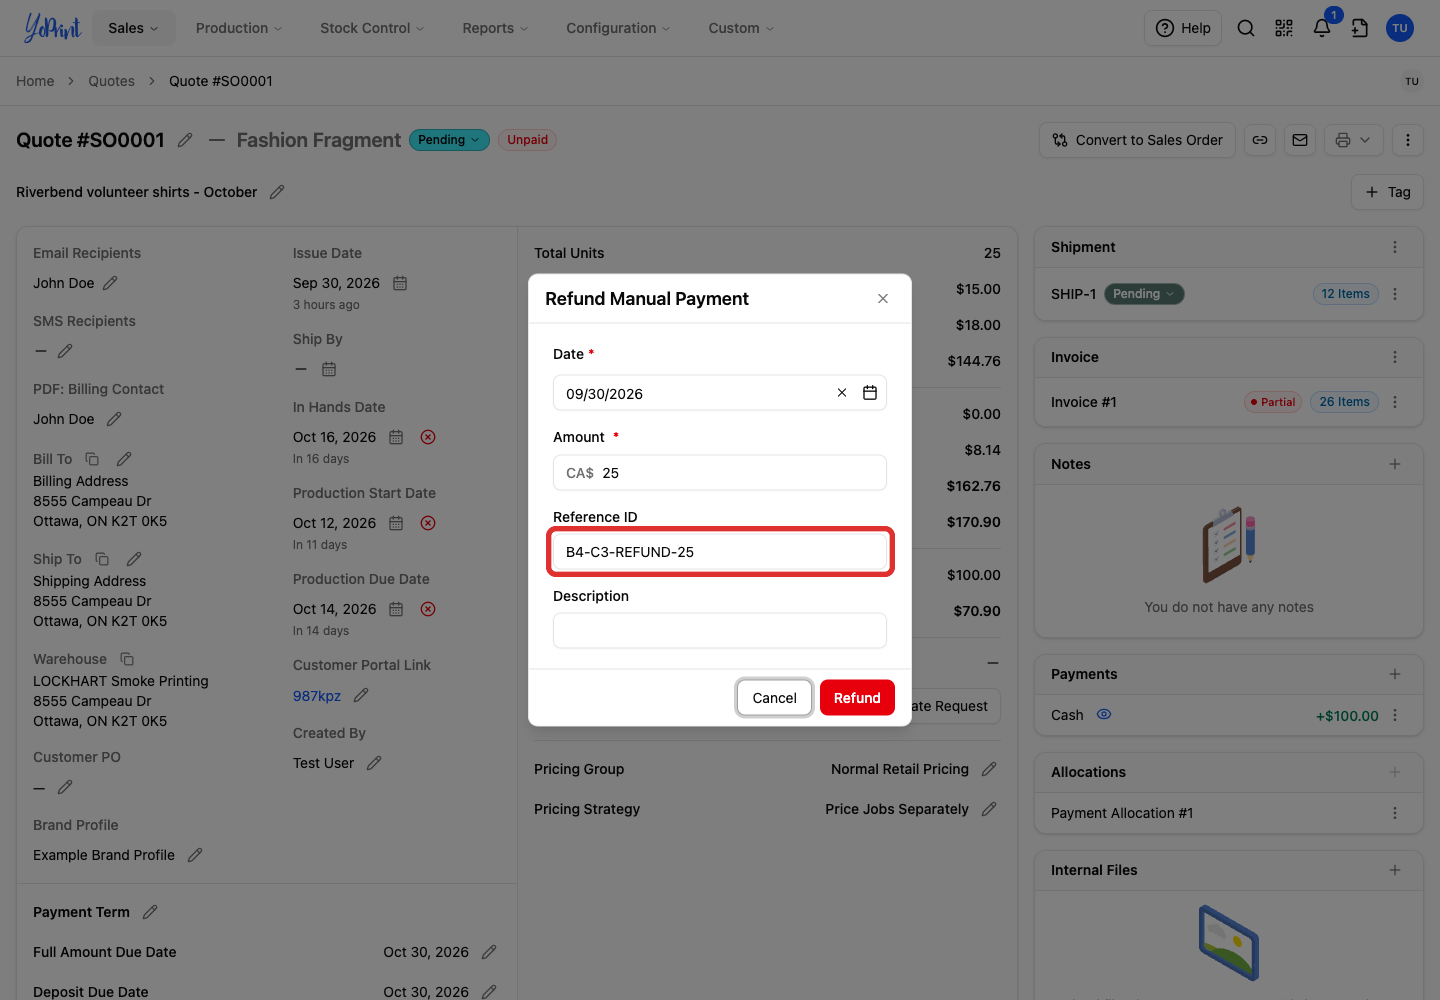
Task: Copy the Bill To address
Action: (92, 459)
